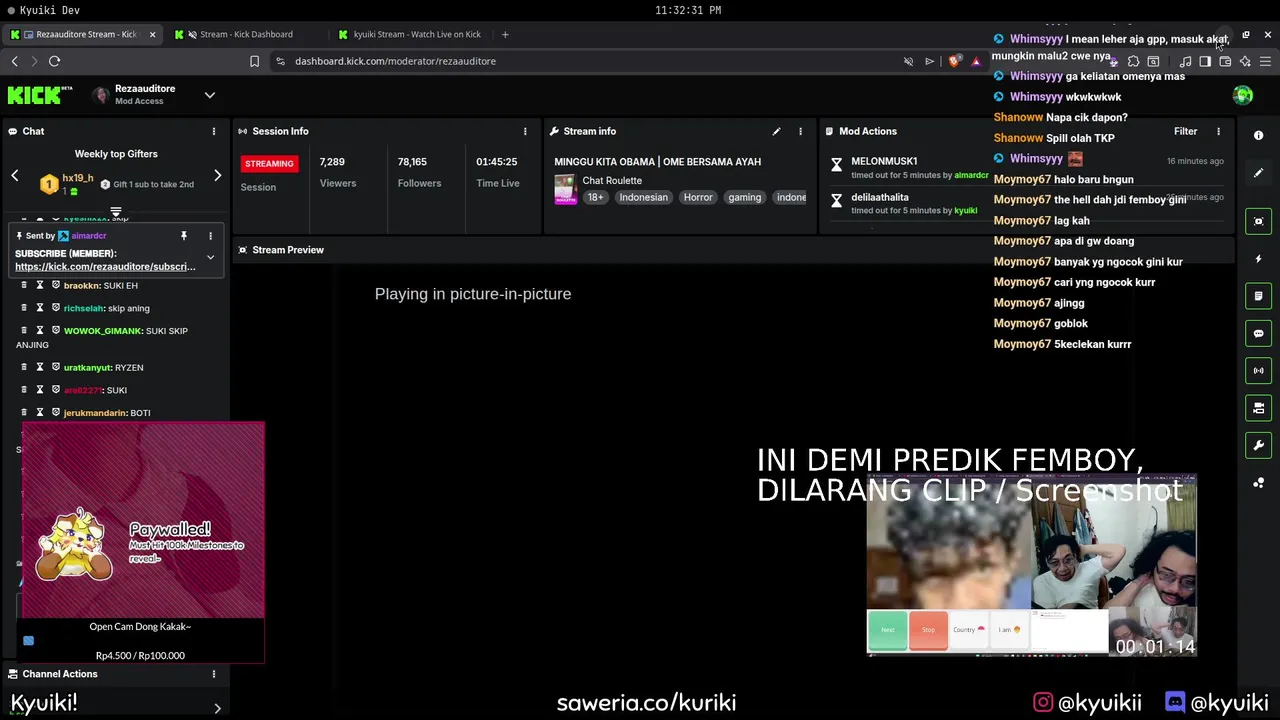This screenshot has height=720, width=1280.
Task: Ban user uratkanyut with the shield icon
Action: pyautogui.click(x=56, y=367)
